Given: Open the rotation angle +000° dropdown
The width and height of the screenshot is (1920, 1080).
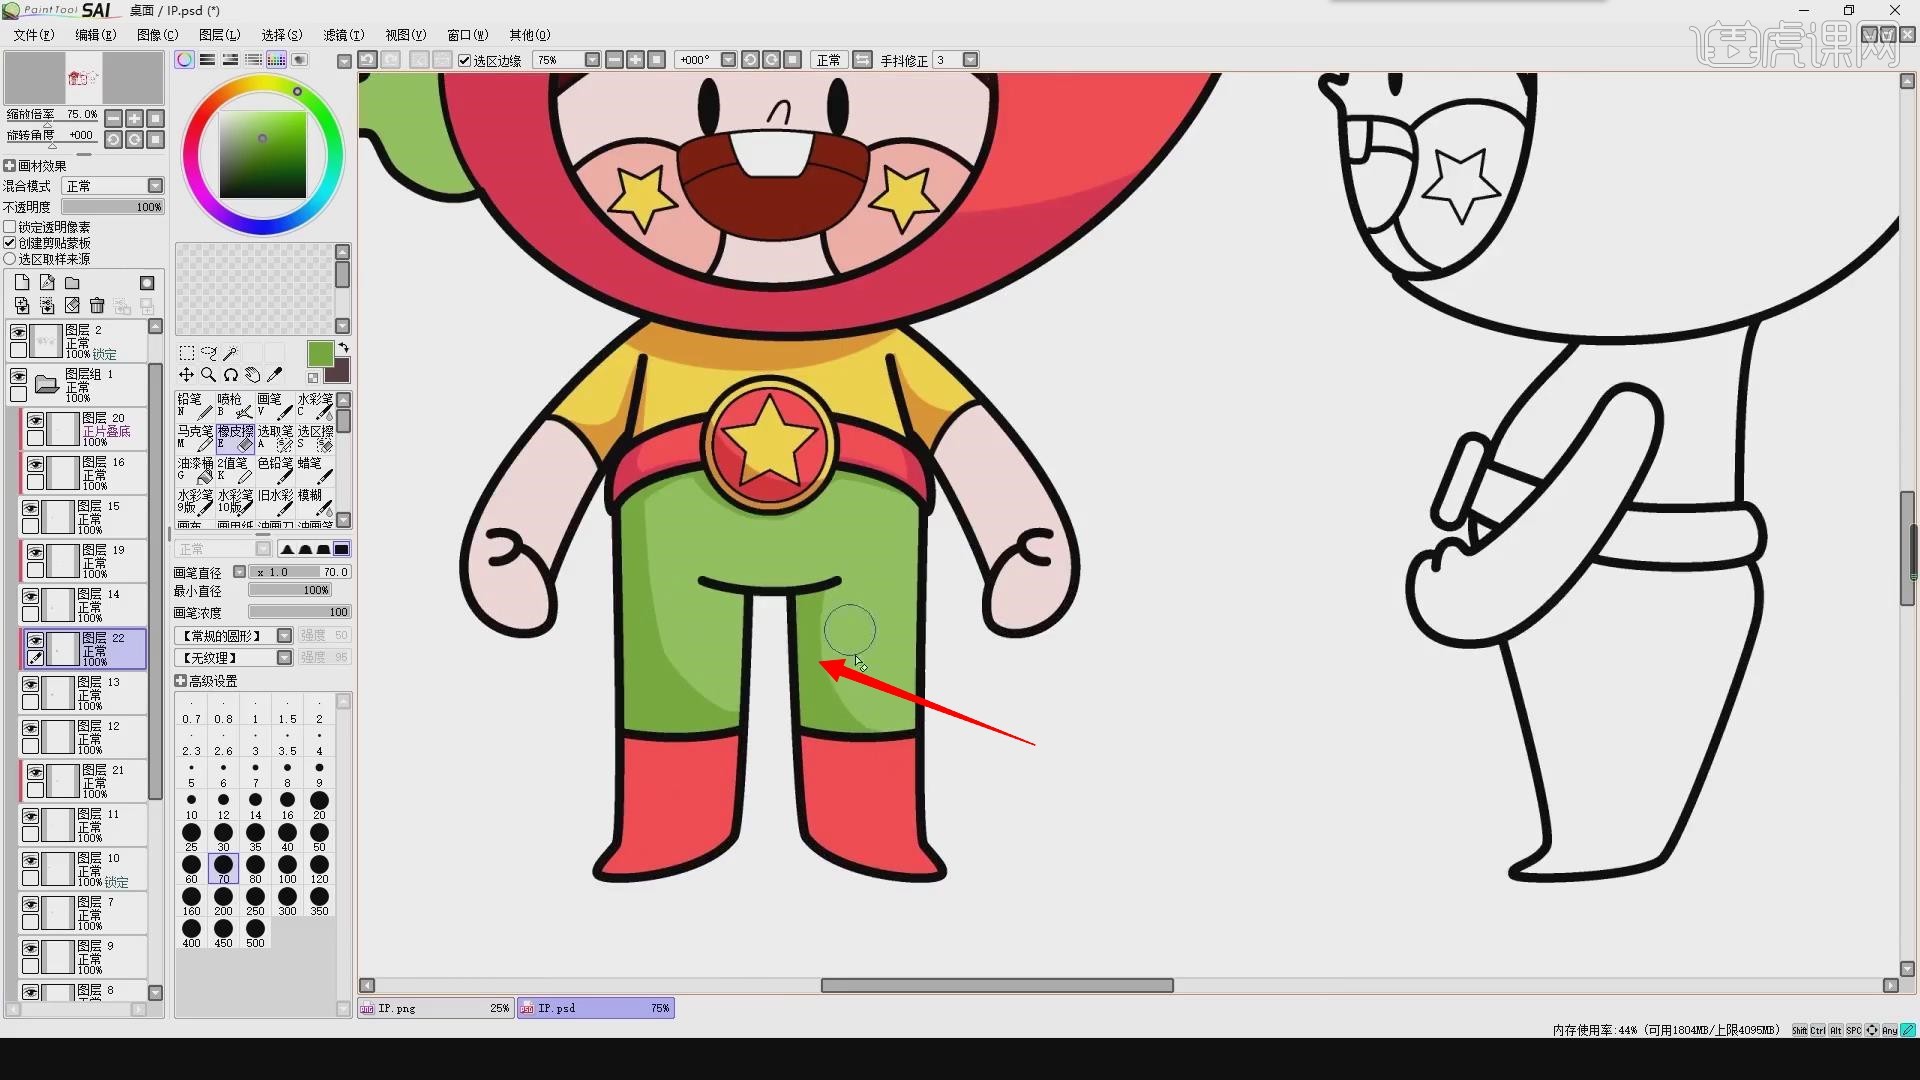Looking at the screenshot, I should click(x=728, y=60).
